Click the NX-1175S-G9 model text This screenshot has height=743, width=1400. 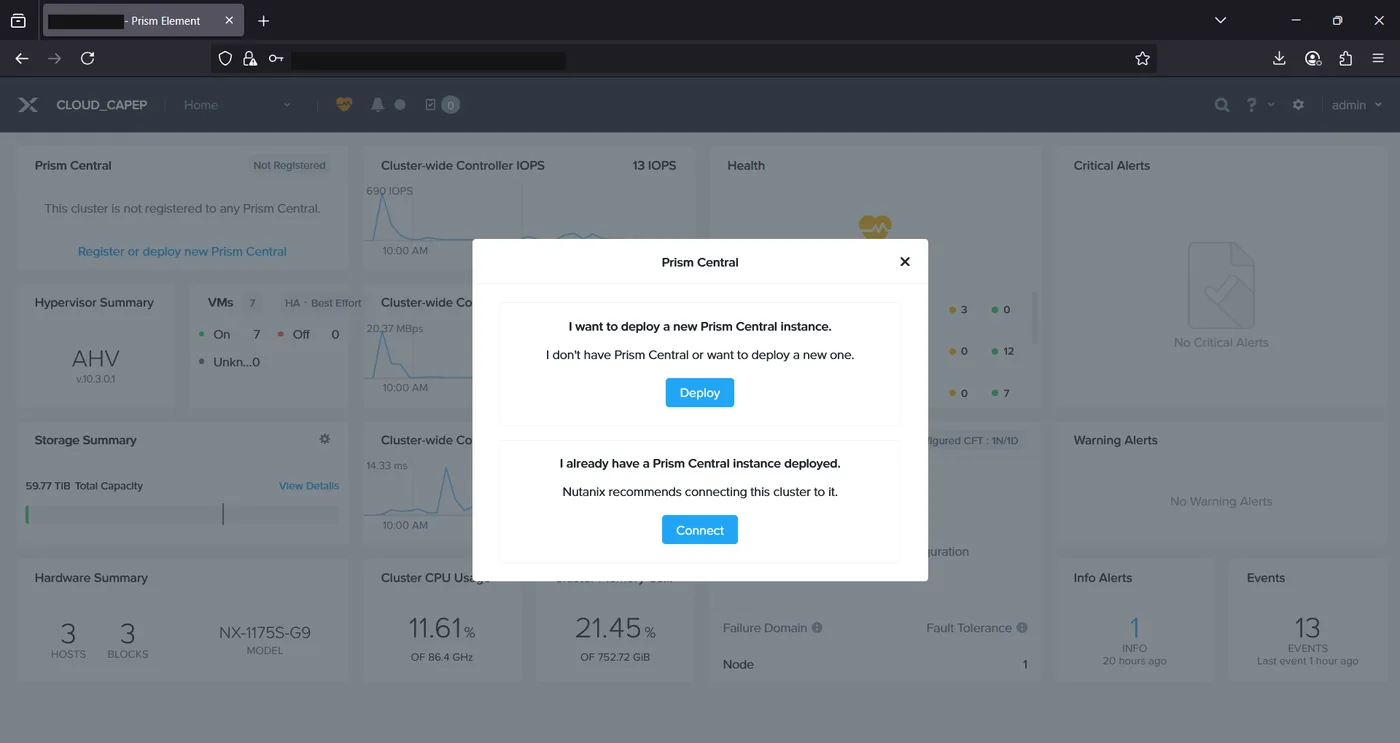[x=265, y=632]
